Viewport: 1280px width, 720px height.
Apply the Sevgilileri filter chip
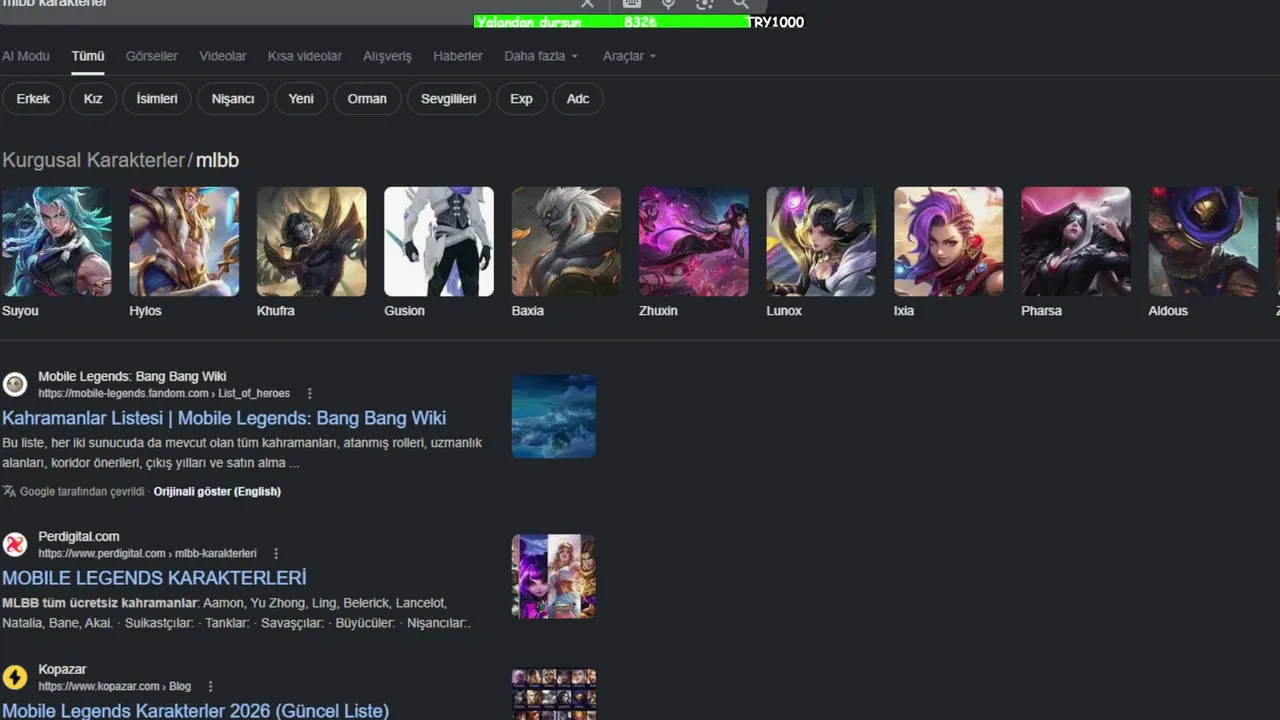pos(448,99)
